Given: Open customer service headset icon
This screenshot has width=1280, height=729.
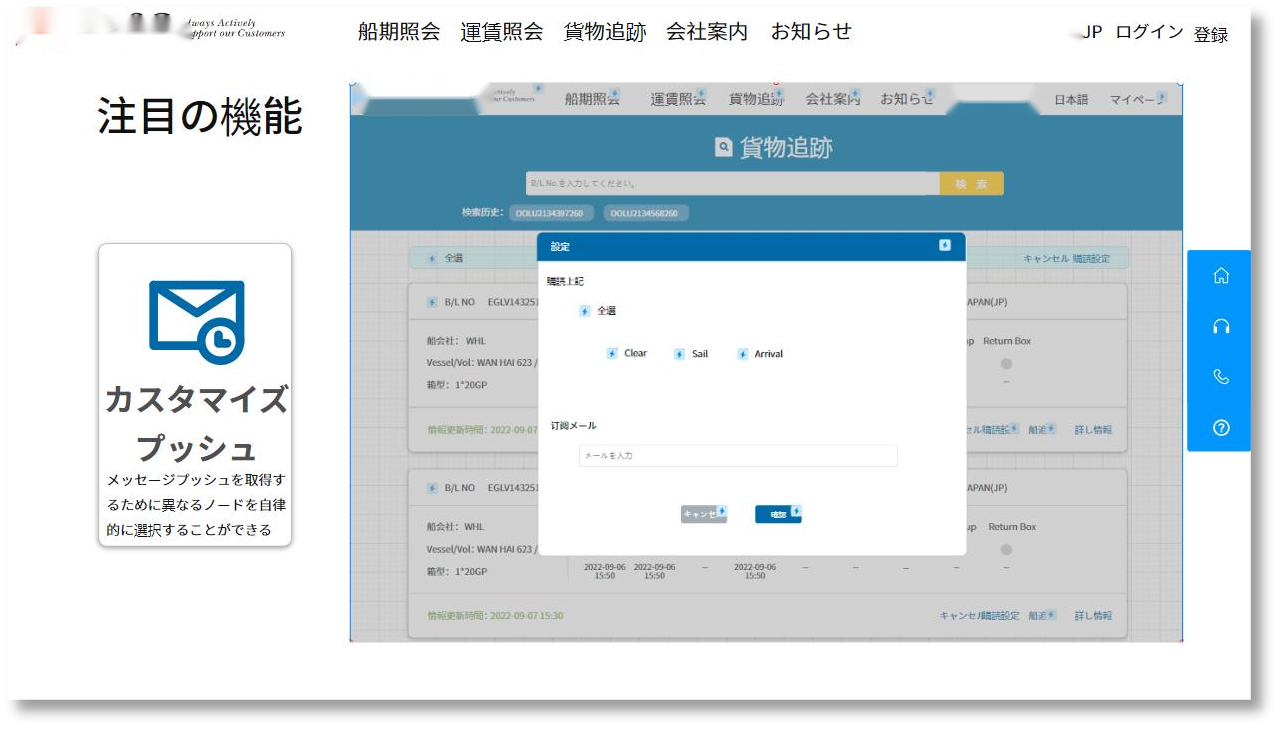Looking at the screenshot, I should pos(1220,327).
